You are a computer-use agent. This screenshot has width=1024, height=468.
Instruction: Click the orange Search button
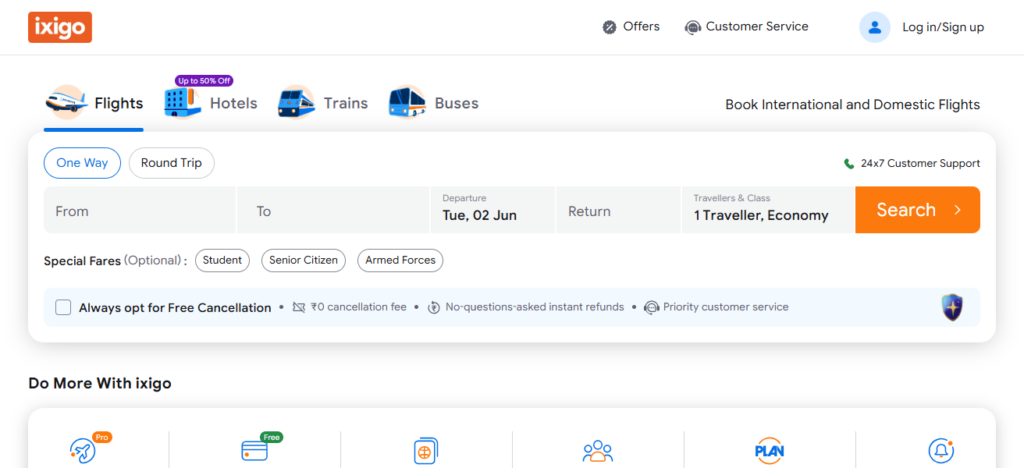(918, 210)
